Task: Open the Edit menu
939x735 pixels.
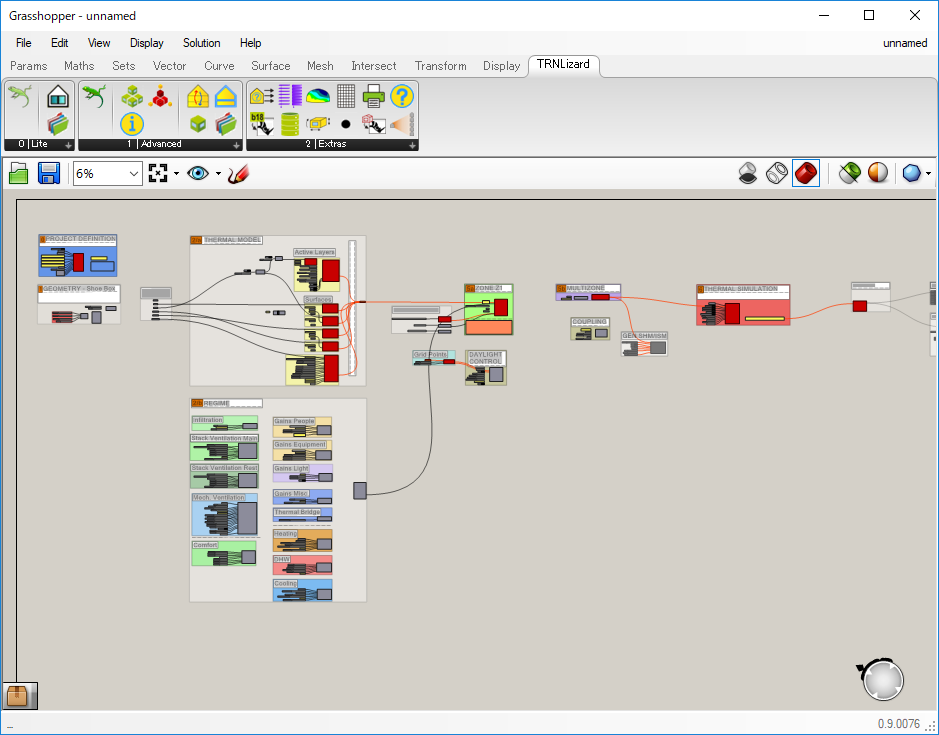Action: (59, 43)
